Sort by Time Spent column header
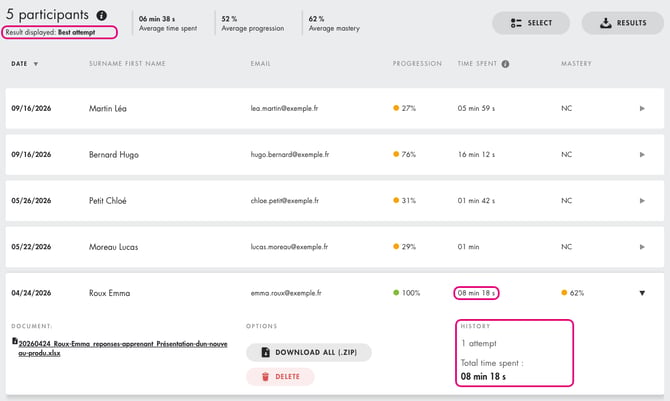670x401 pixels. click(477, 64)
